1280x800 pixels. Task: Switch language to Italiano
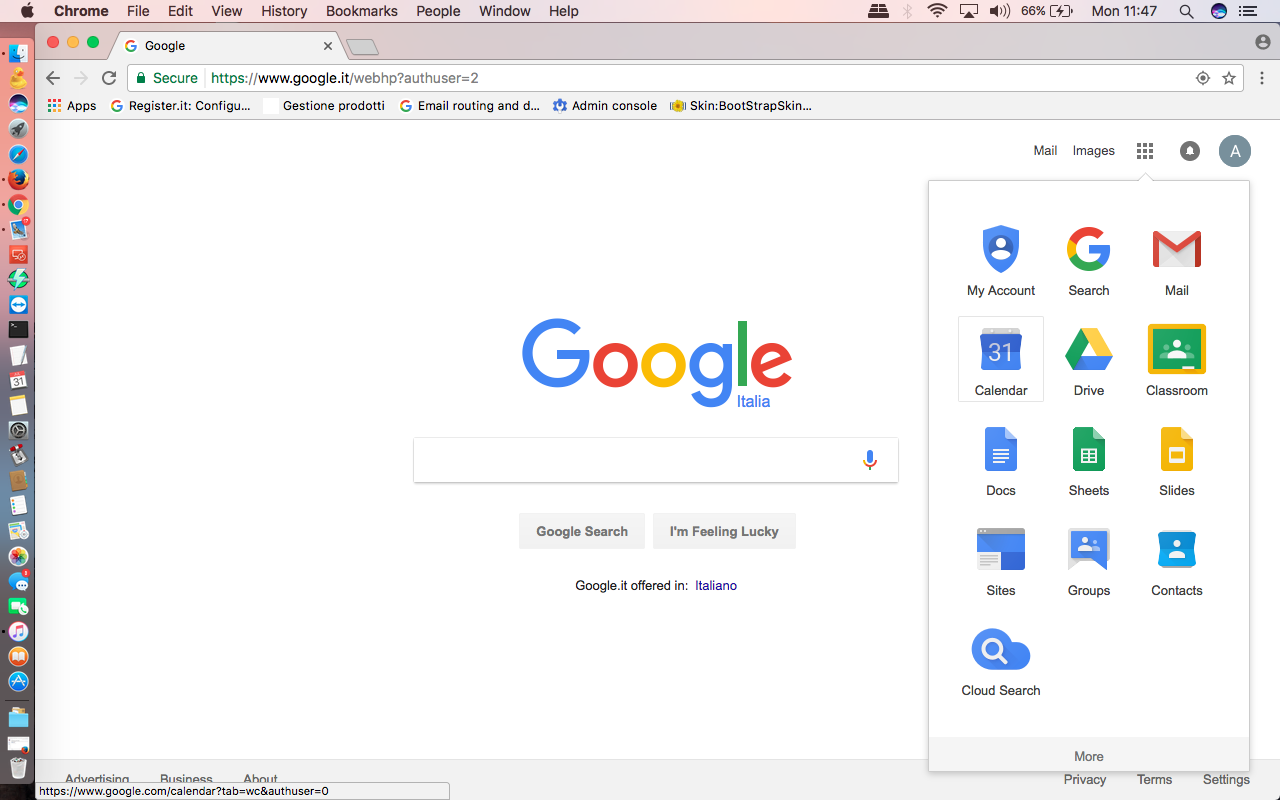point(716,585)
